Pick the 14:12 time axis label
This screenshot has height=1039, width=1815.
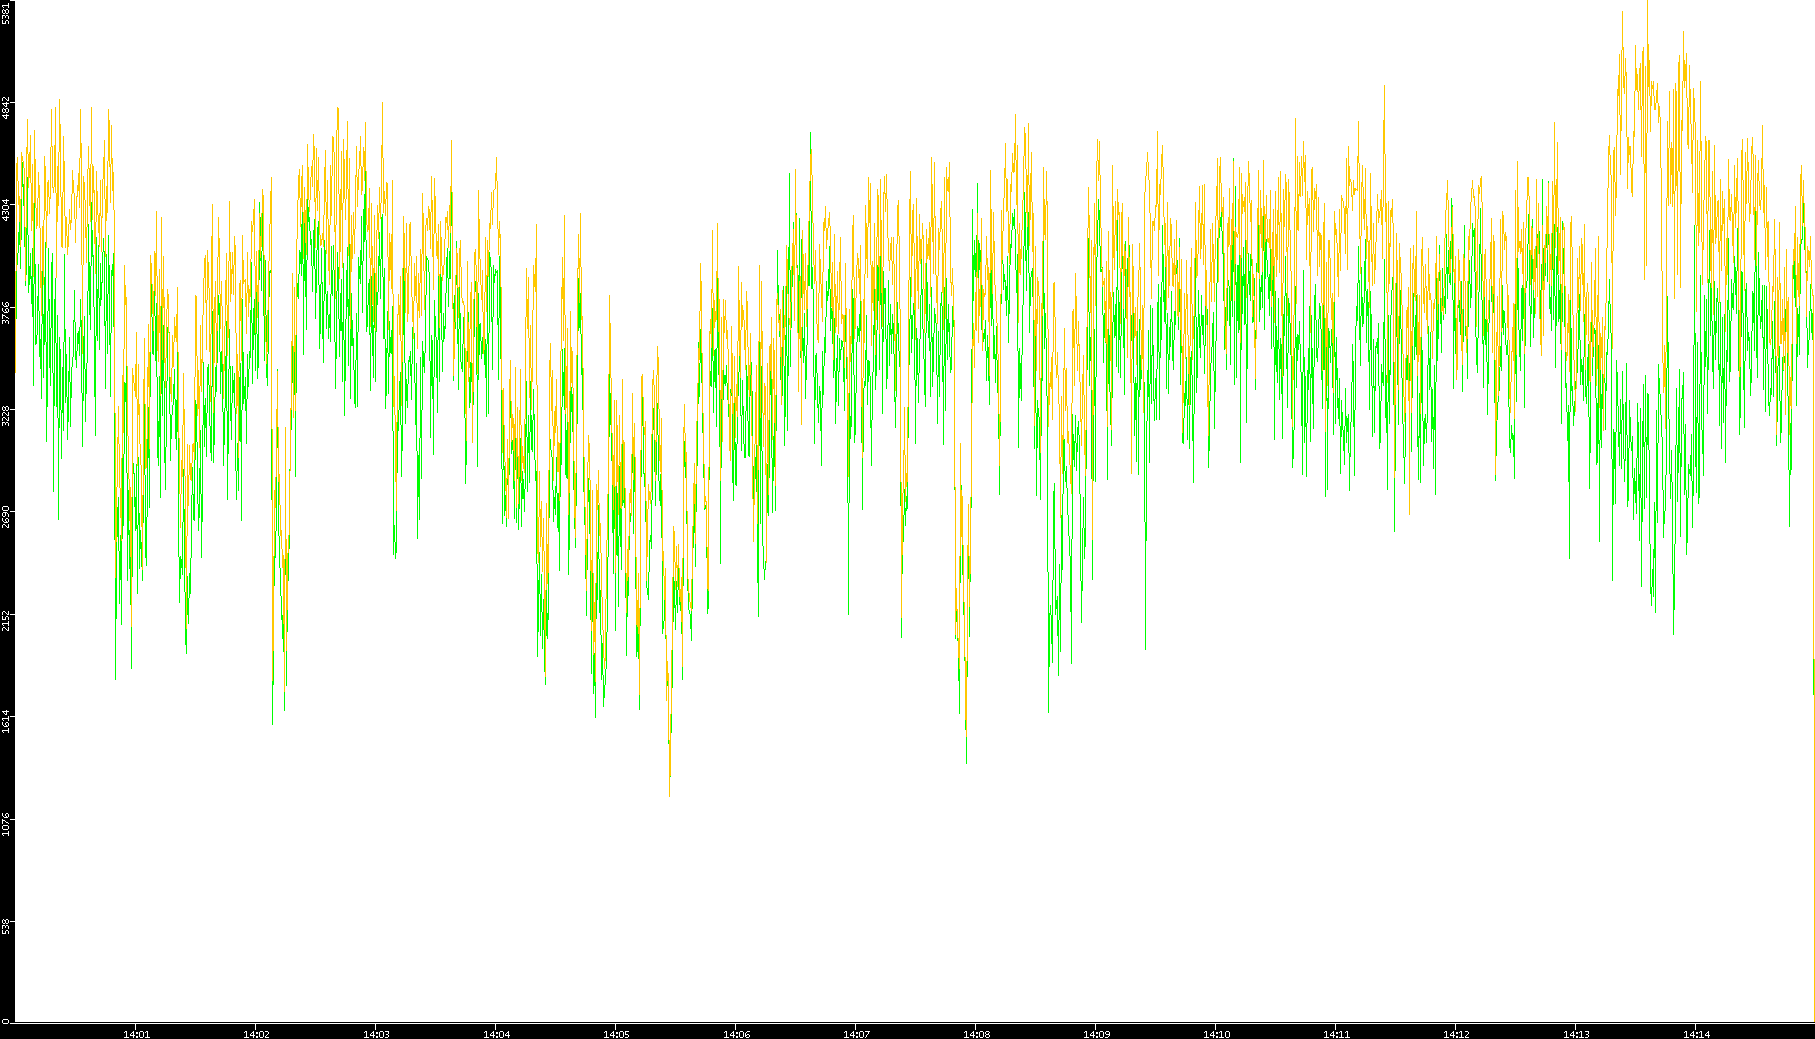pyautogui.click(x=1456, y=1034)
